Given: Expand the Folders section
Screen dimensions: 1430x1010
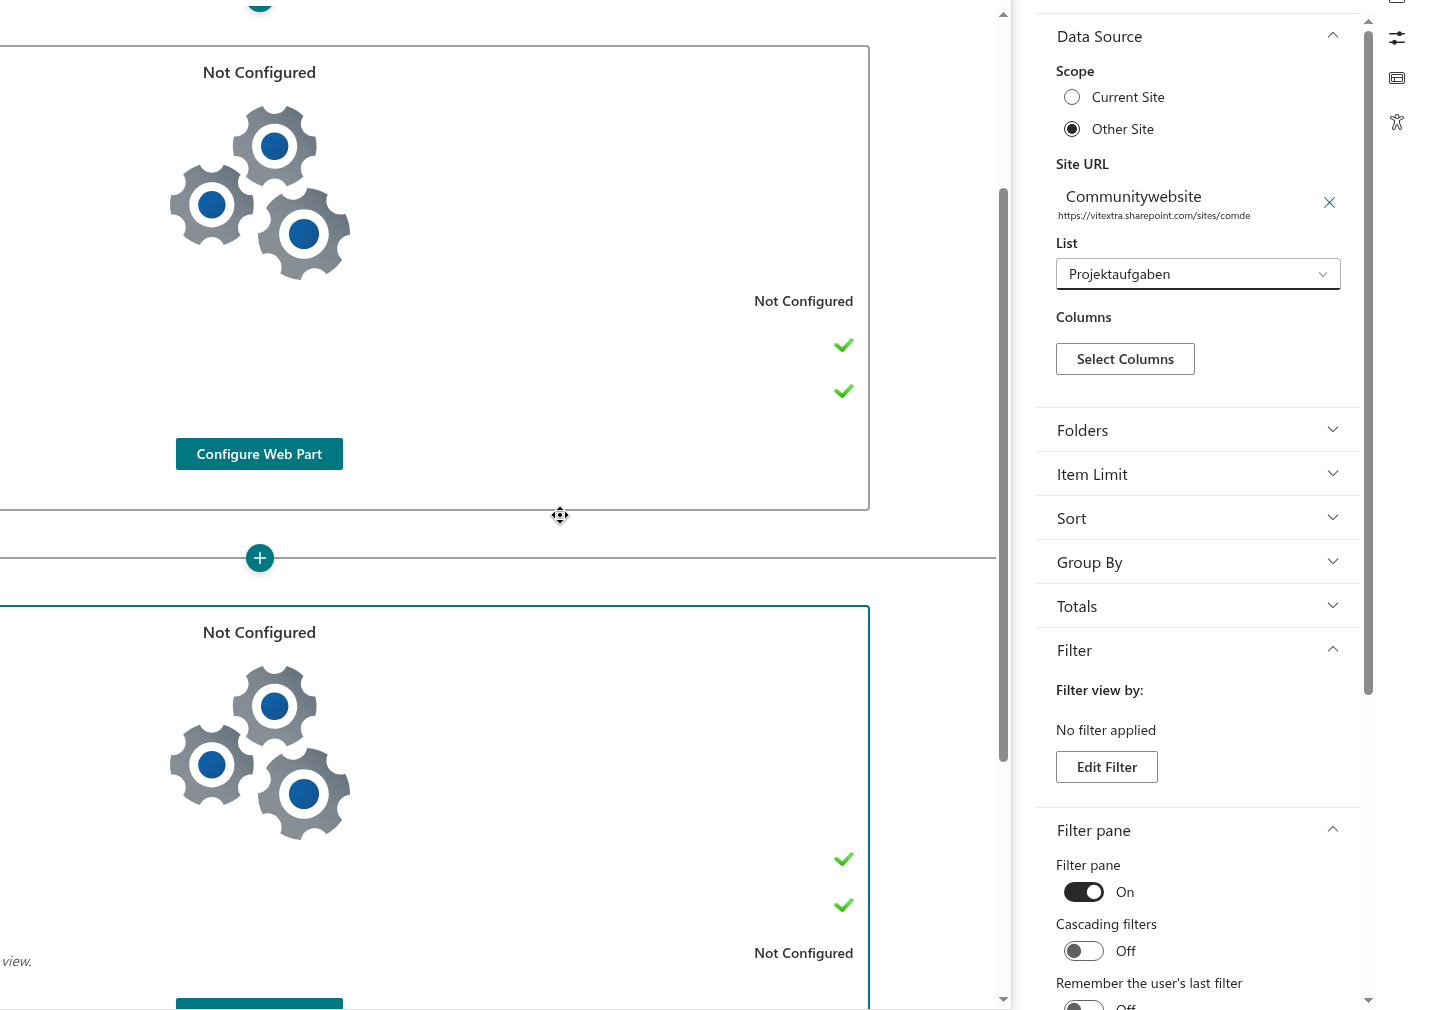Looking at the screenshot, I should pos(1198,430).
